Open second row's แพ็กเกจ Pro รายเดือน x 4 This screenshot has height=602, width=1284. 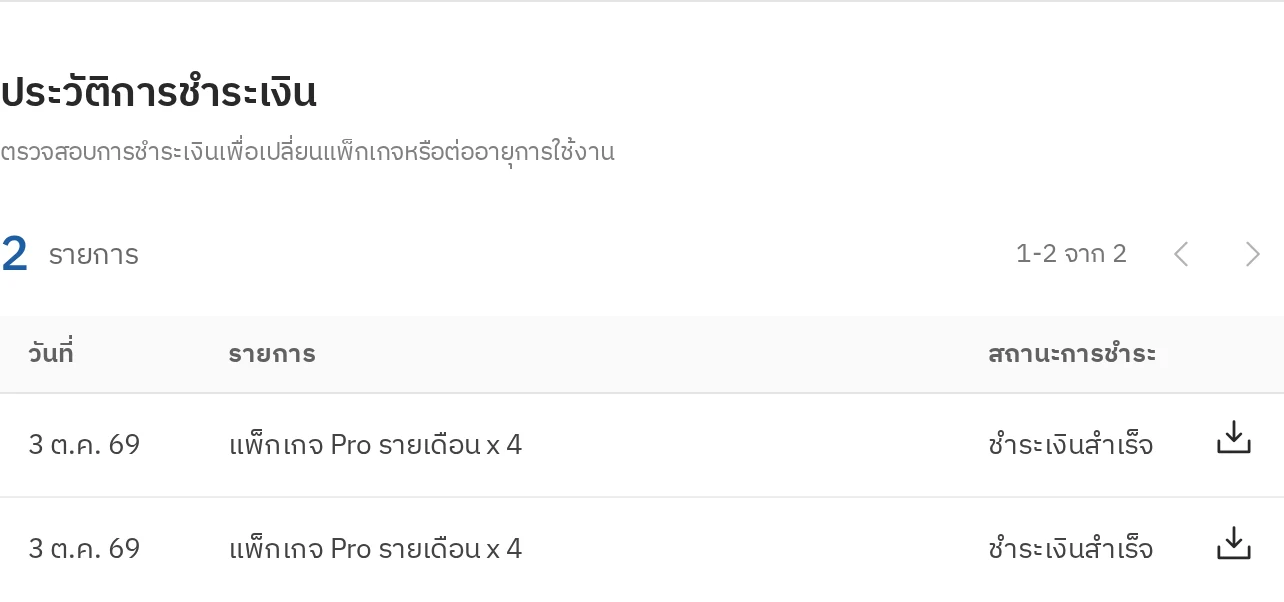tap(375, 549)
